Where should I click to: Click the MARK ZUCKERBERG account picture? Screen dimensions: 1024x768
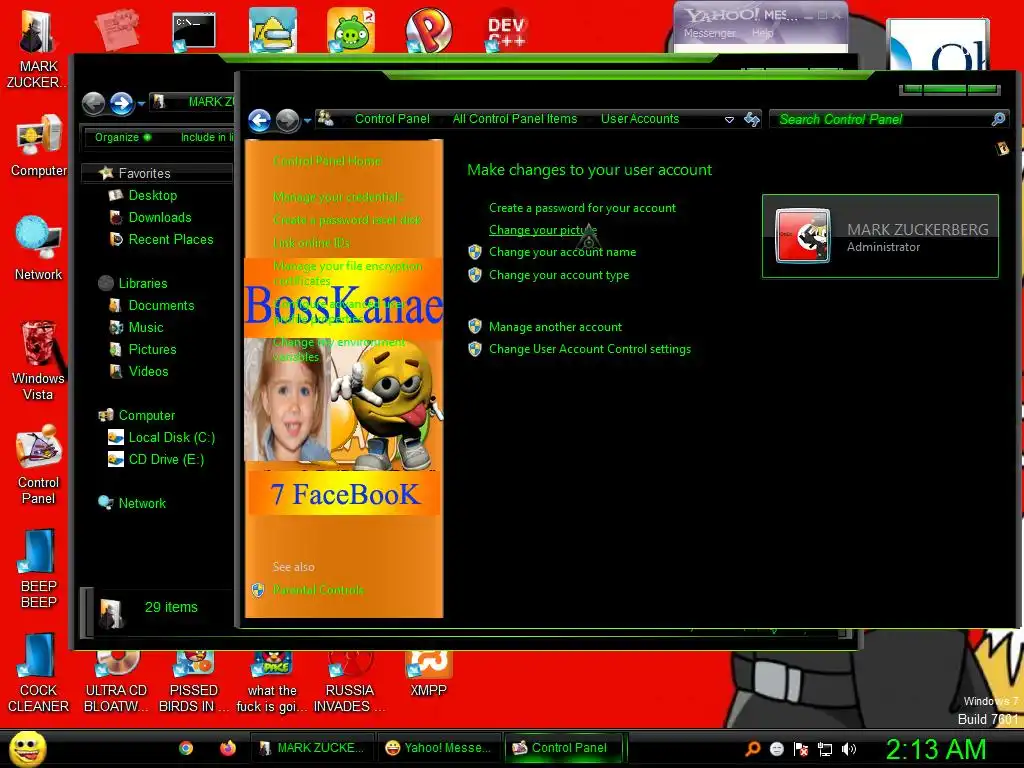click(803, 236)
